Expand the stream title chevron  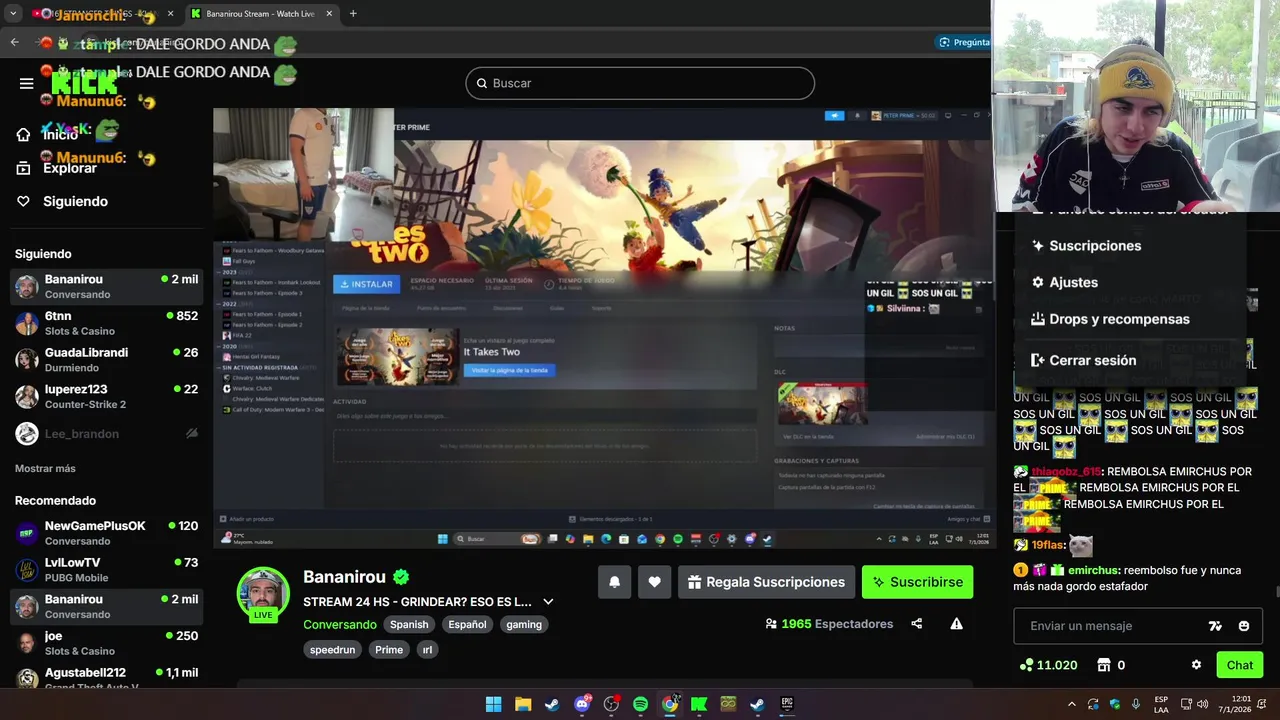548,602
